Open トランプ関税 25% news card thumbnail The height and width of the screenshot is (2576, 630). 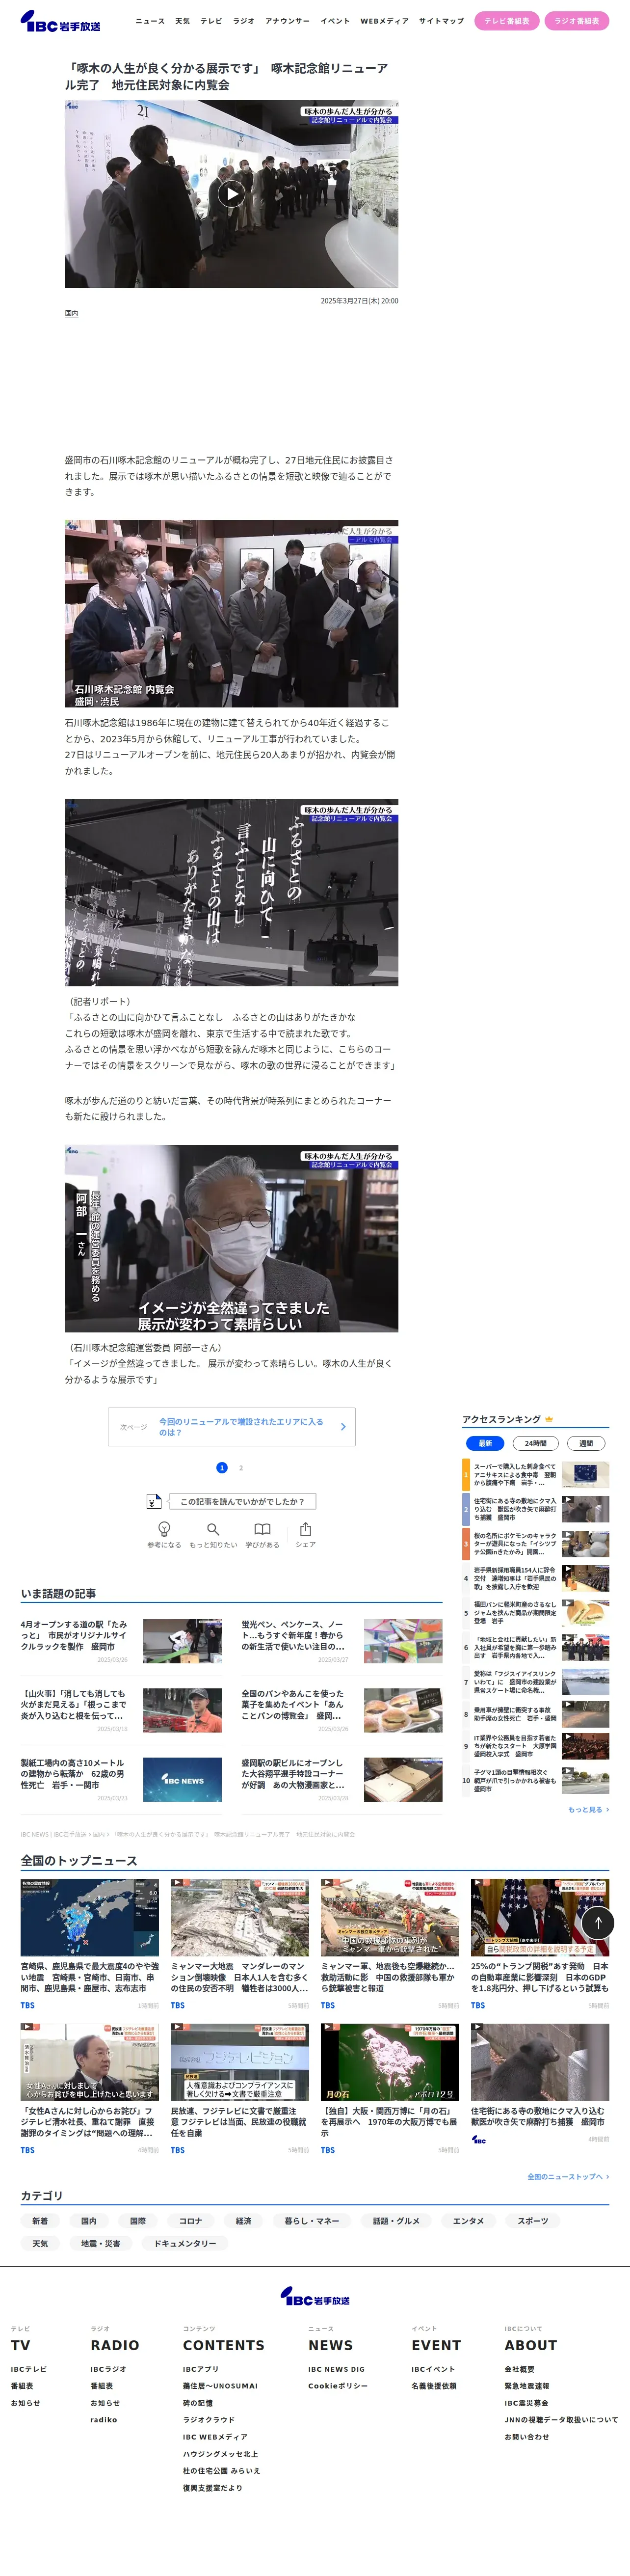click(x=540, y=1917)
